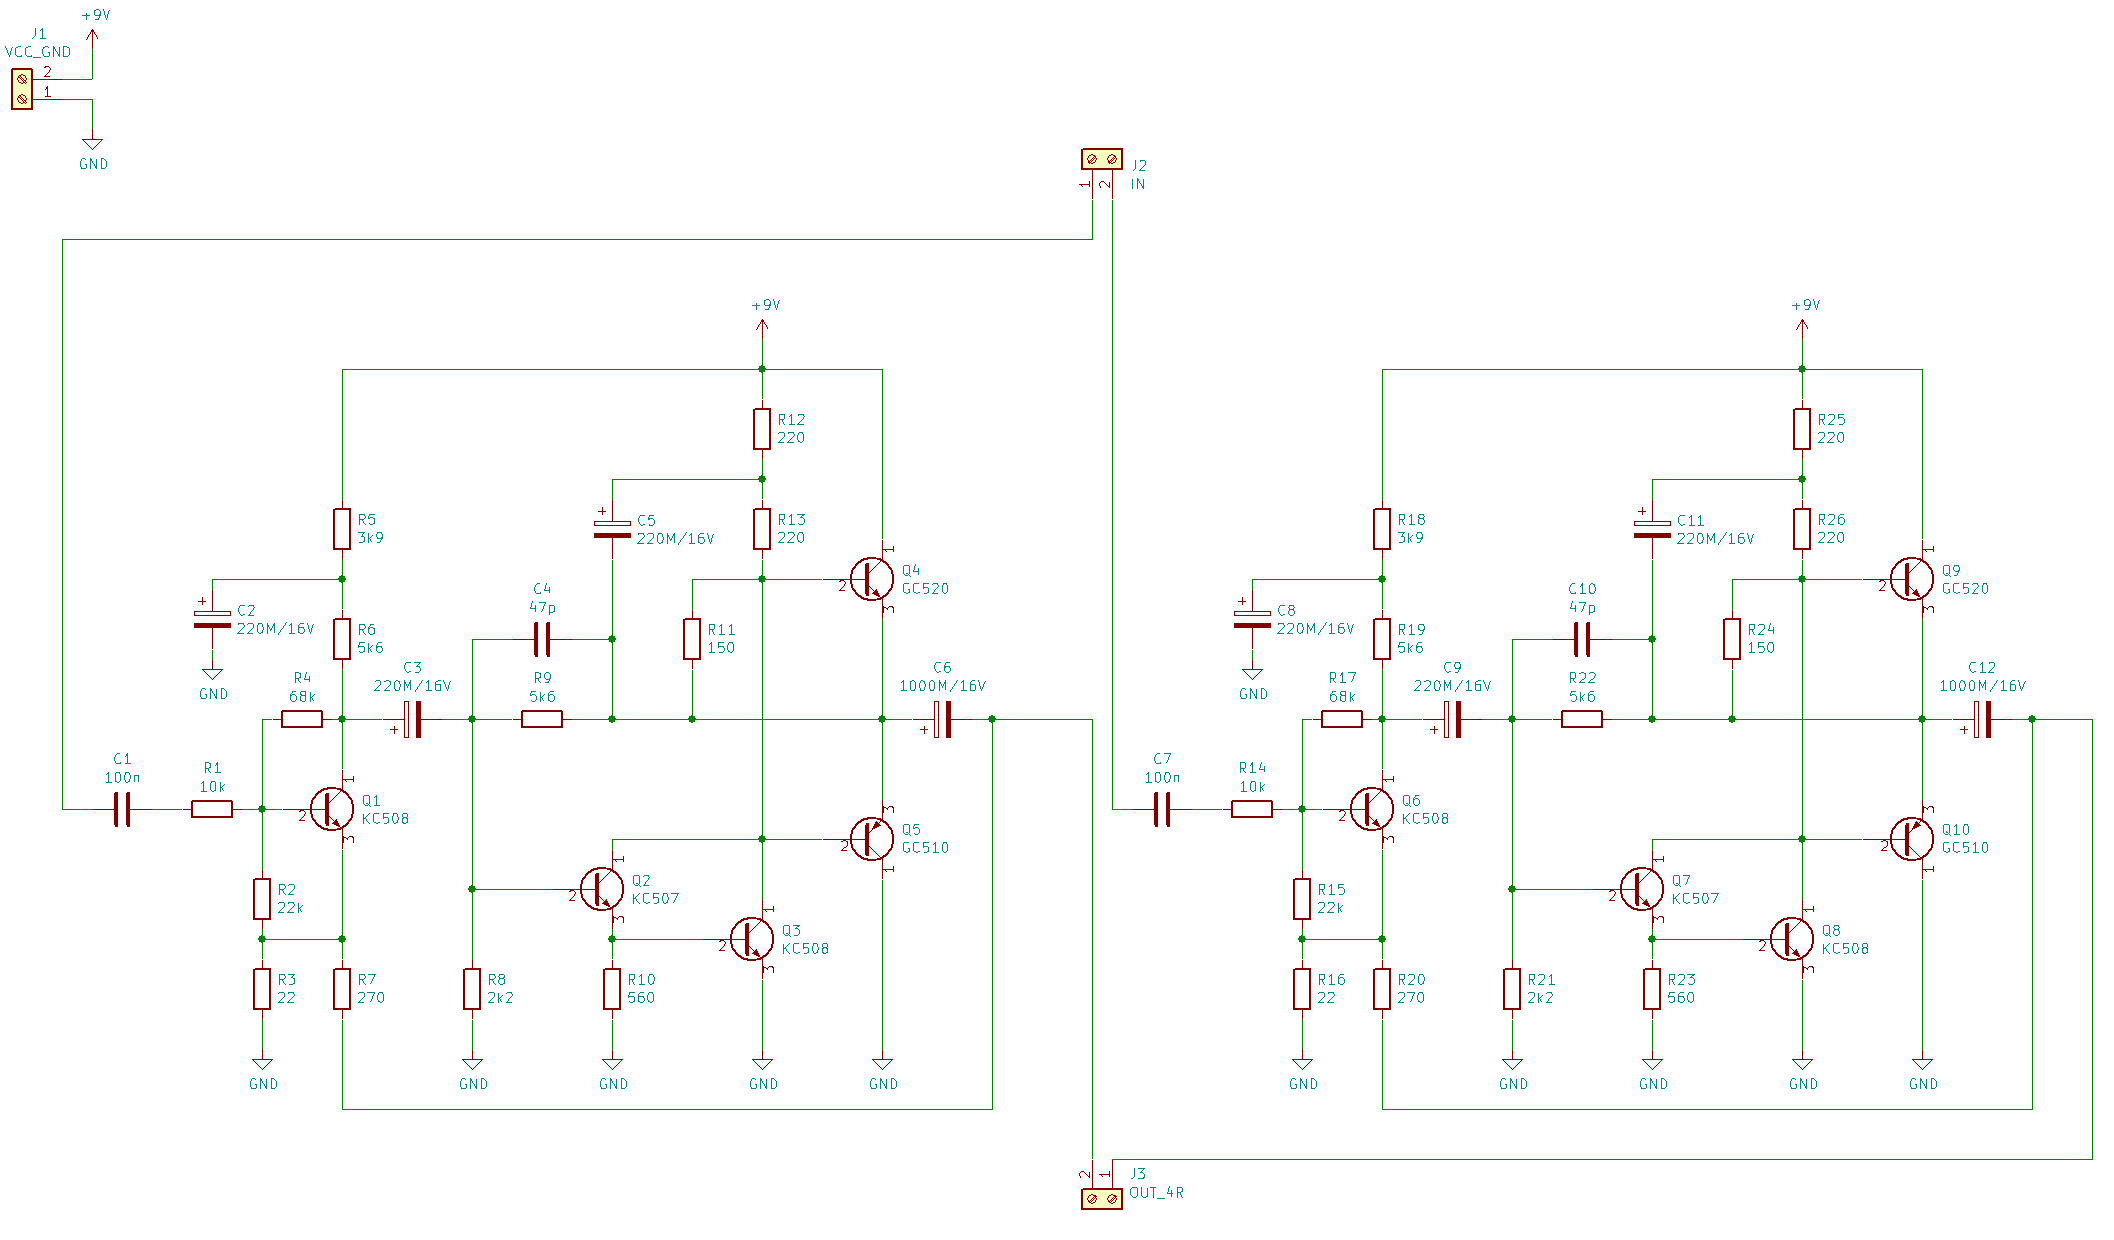Screen dimensions: 2114x1240
Task: Select resistor R9 5k6 symbol
Action: pos(542,719)
